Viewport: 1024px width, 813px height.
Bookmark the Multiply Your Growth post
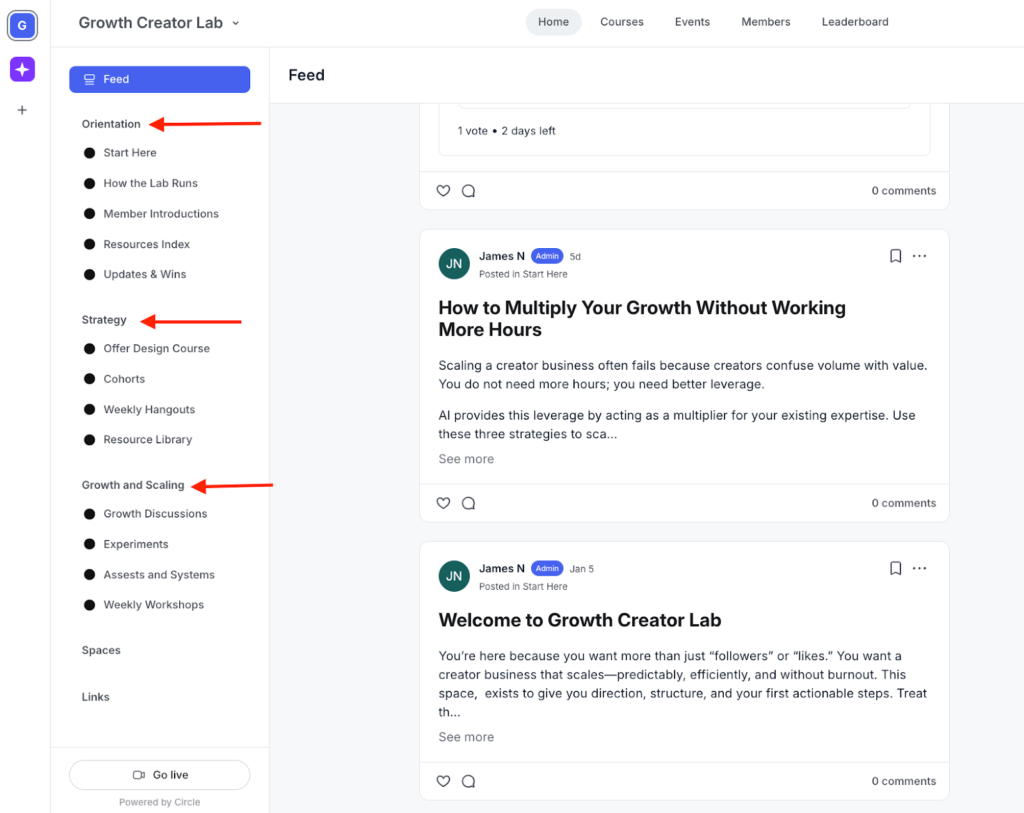pyautogui.click(x=895, y=256)
